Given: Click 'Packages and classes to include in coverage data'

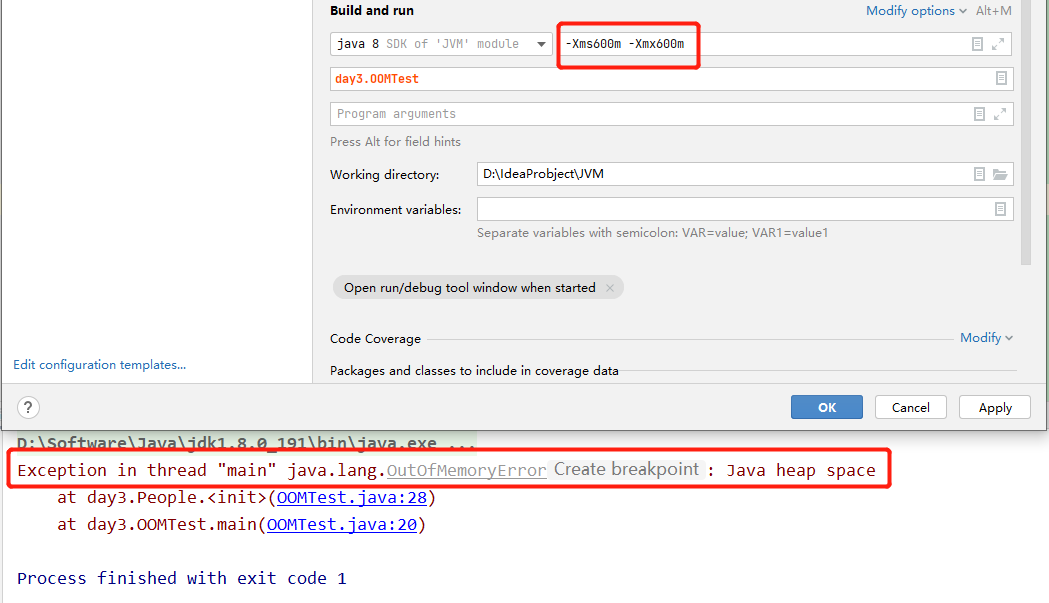Looking at the screenshot, I should point(474,371).
